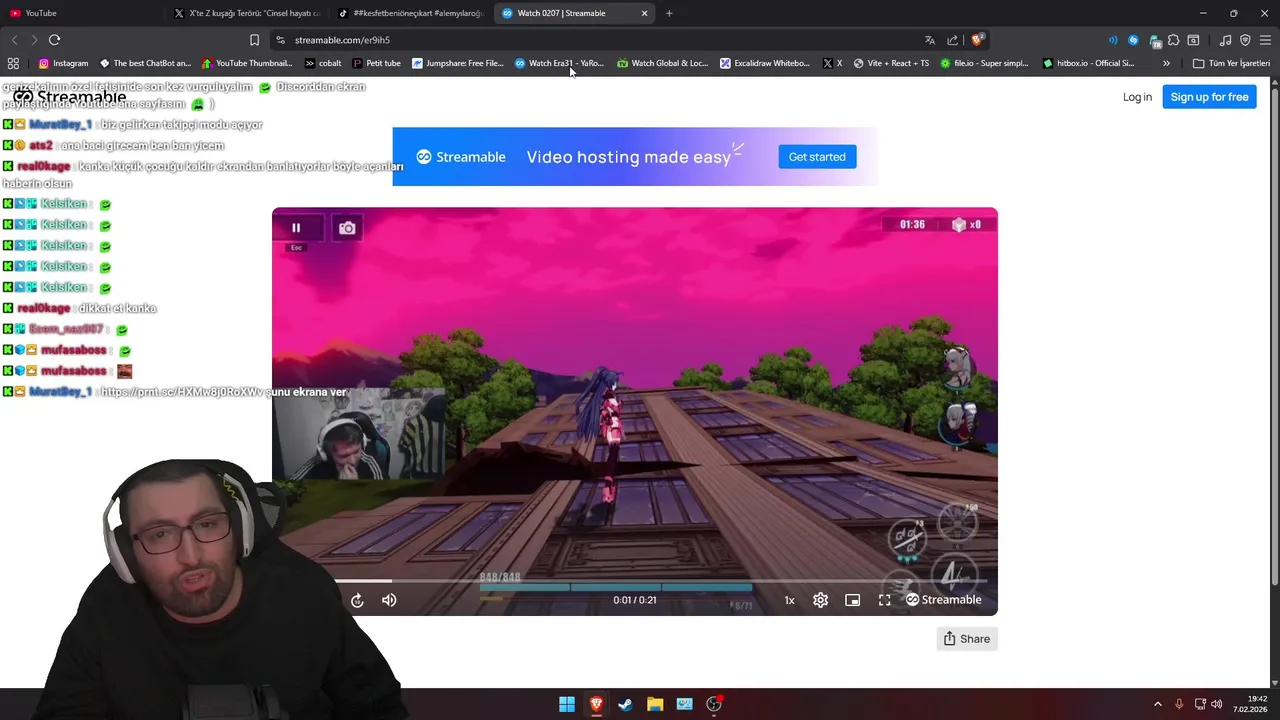Screen dimensions: 1280x720
Task: Go back with the browser back arrow
Action: click(x=14, y=40)
